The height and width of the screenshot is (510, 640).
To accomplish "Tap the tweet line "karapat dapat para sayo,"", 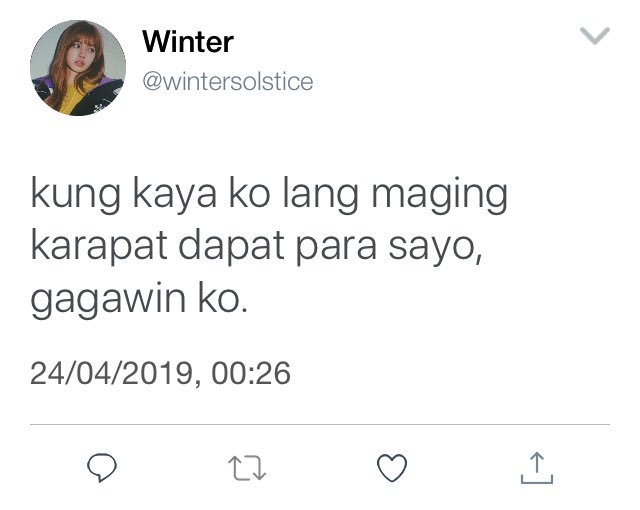I will 256,246.
